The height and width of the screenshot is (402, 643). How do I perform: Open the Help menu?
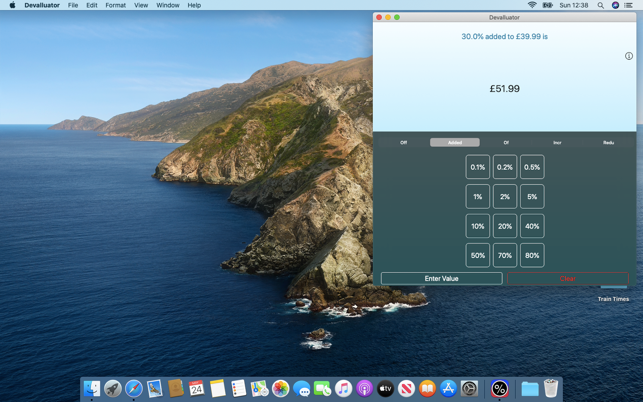click(194, 5)
